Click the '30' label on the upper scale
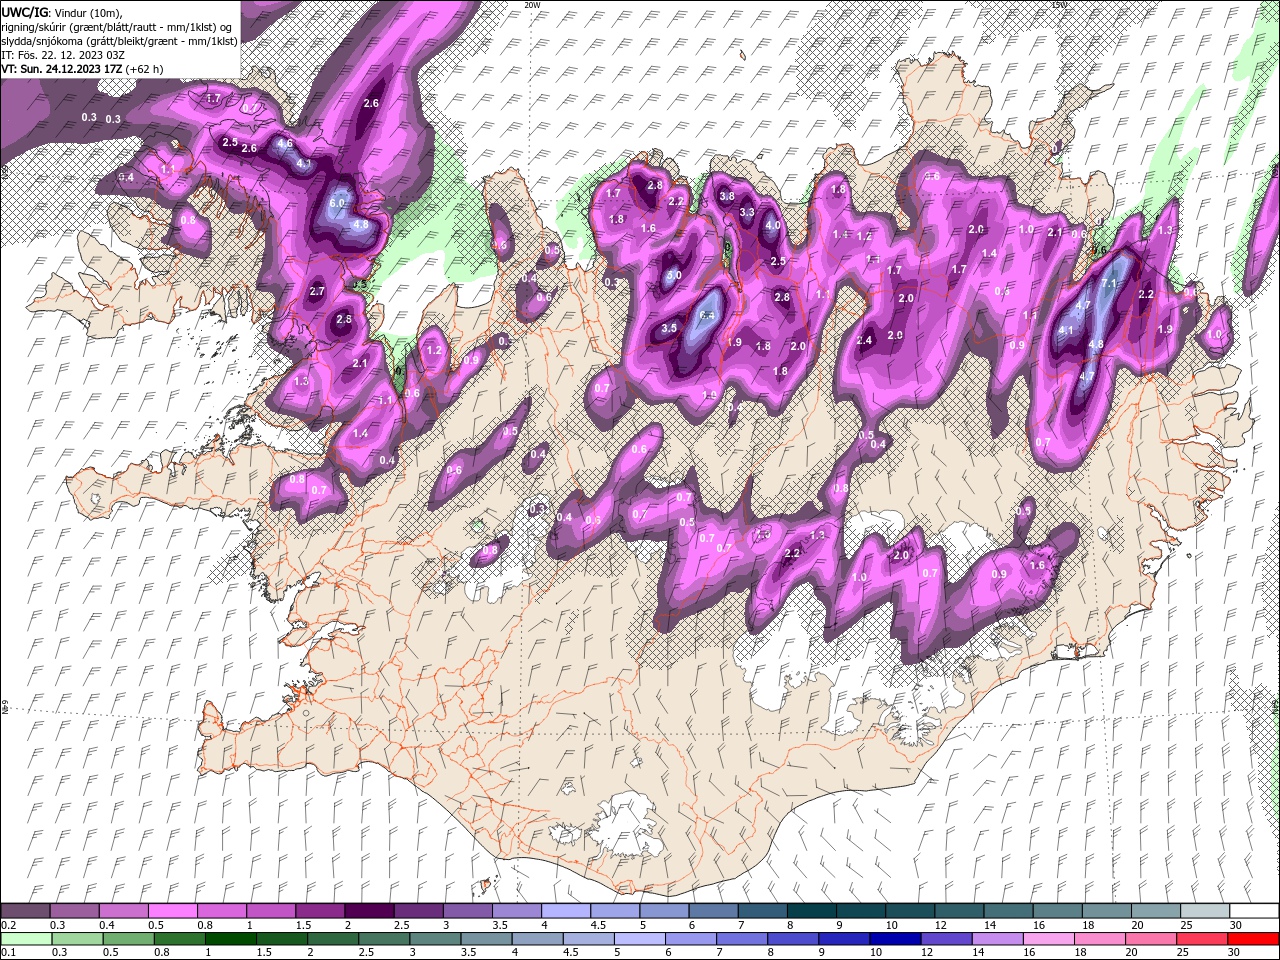 (1235, 925)
